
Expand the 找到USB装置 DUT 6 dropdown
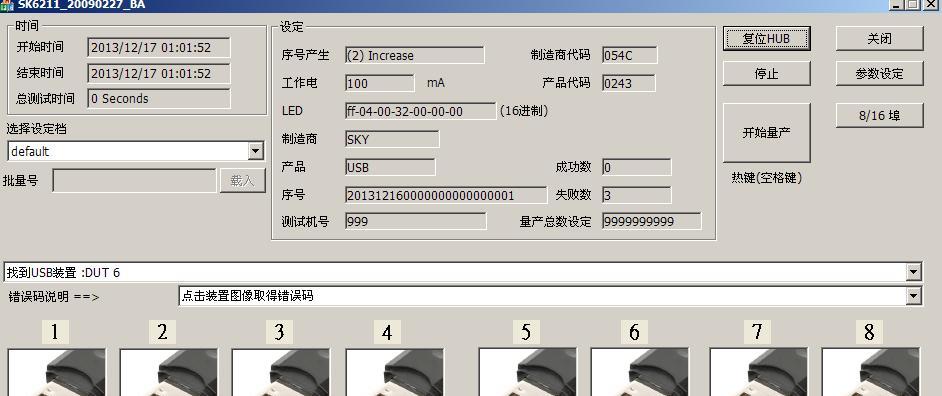(x=913, y=272)
